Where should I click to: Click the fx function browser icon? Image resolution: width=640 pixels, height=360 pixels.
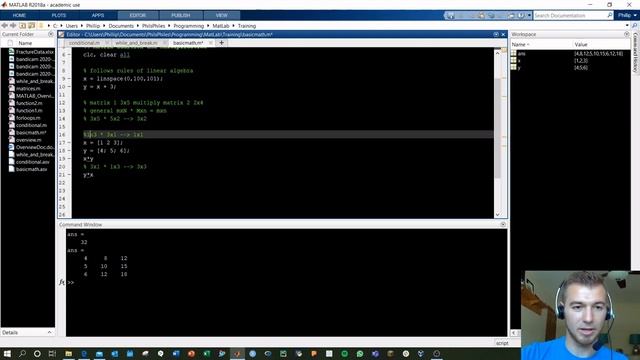pyautogui.click(x=62, y=282)
